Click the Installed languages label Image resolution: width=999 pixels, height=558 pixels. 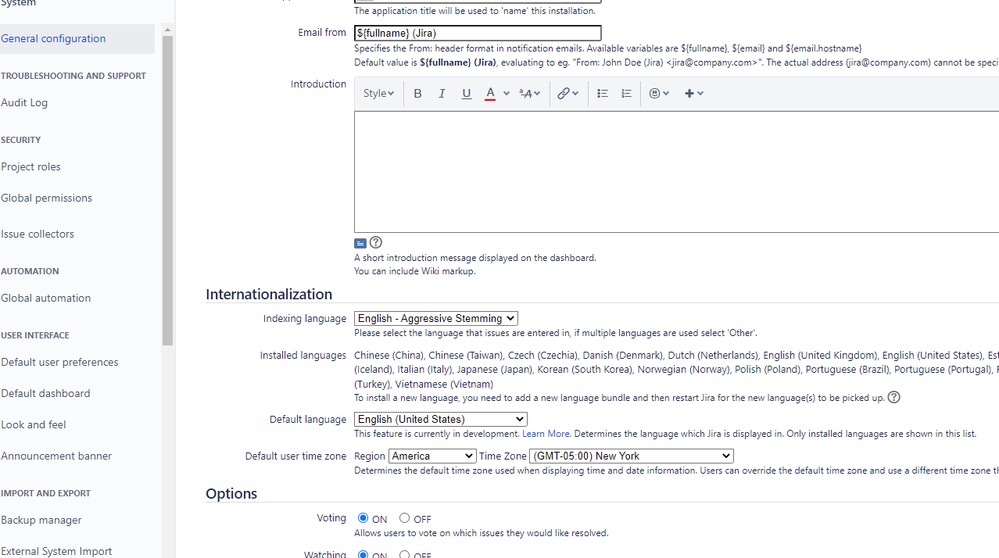pyautogui.click(x=303, y=355)
